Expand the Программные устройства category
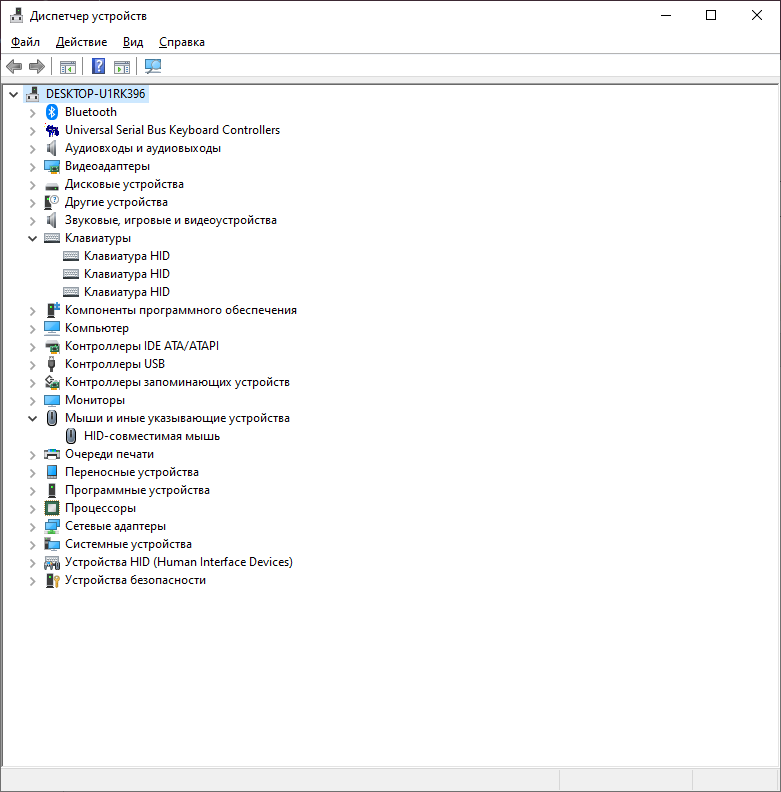The width and height of the screenshot is (781, 792). click(33, 490)
